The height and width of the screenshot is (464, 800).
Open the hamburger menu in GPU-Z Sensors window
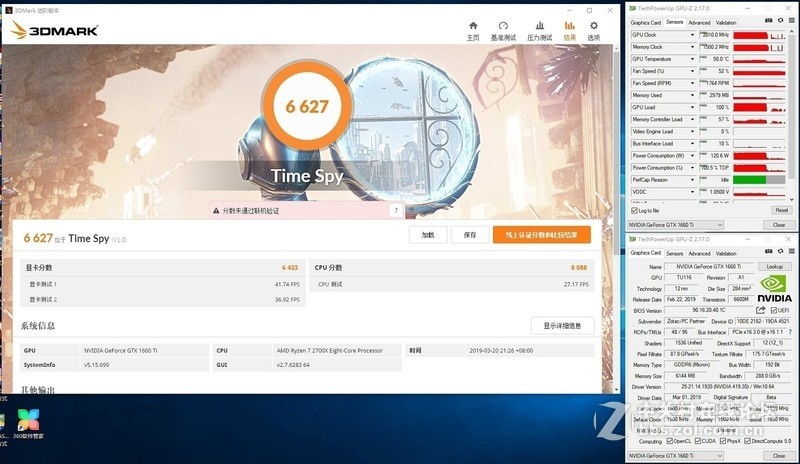[x=791, y=20]
